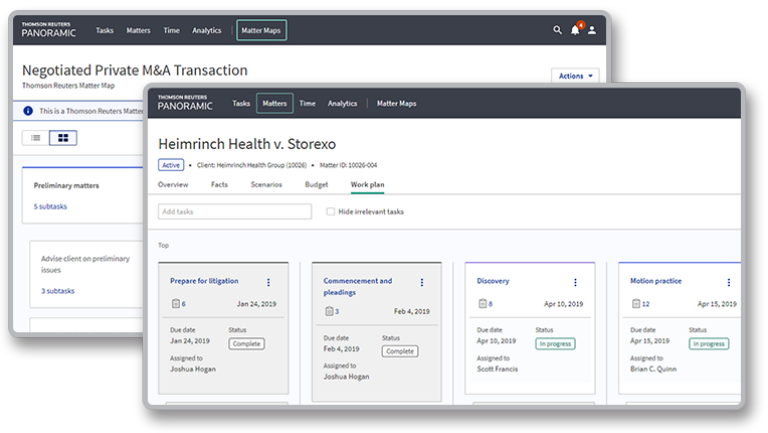
Task: Open the Discovery task link
Action: (493, 281)
